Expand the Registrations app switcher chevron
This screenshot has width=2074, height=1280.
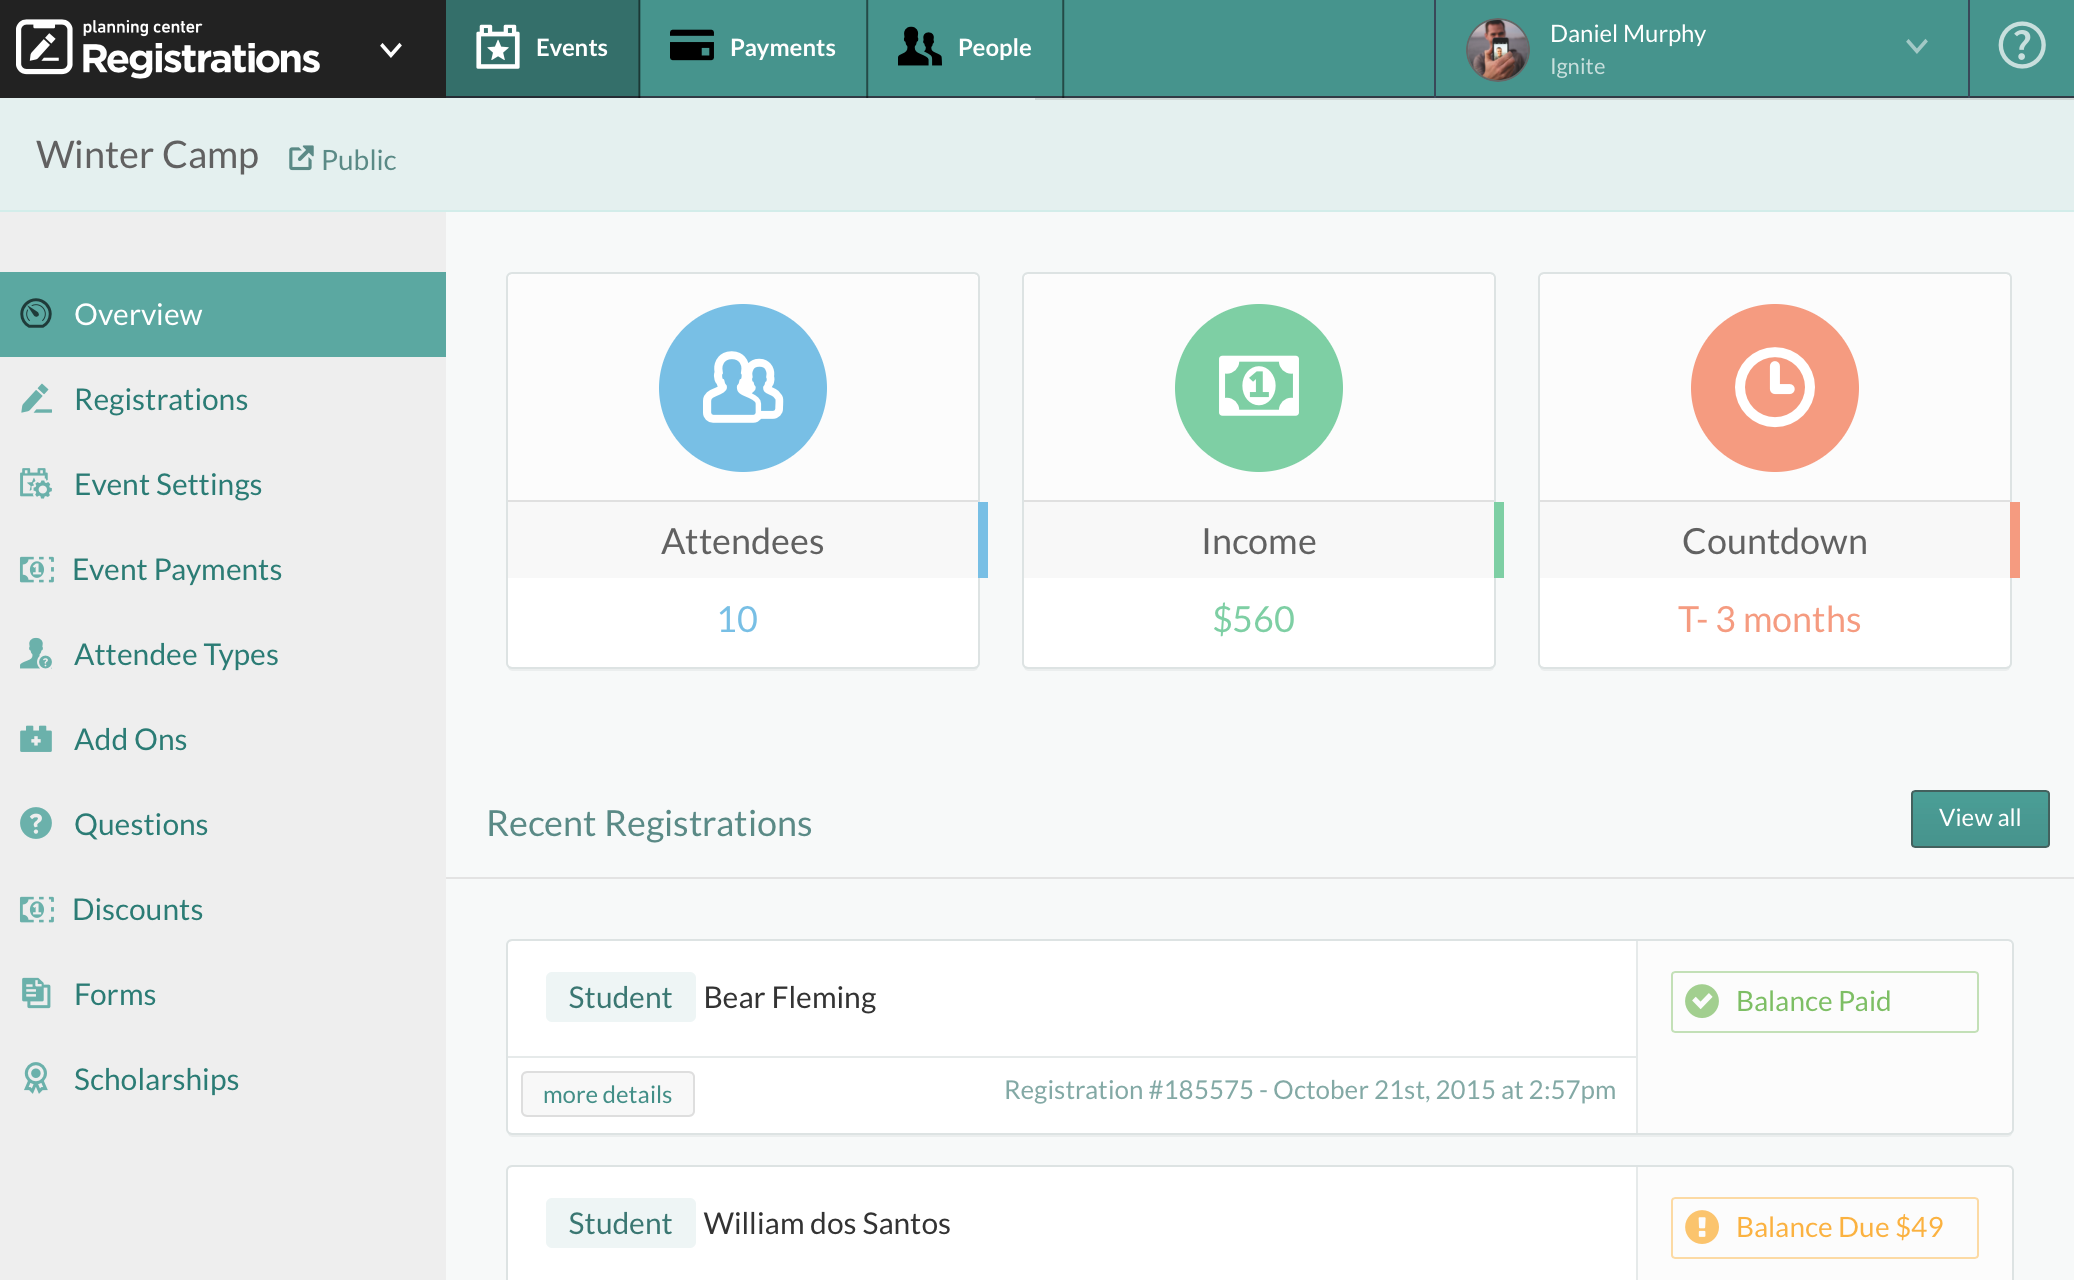pyautogui.click(x=391, y=49)
